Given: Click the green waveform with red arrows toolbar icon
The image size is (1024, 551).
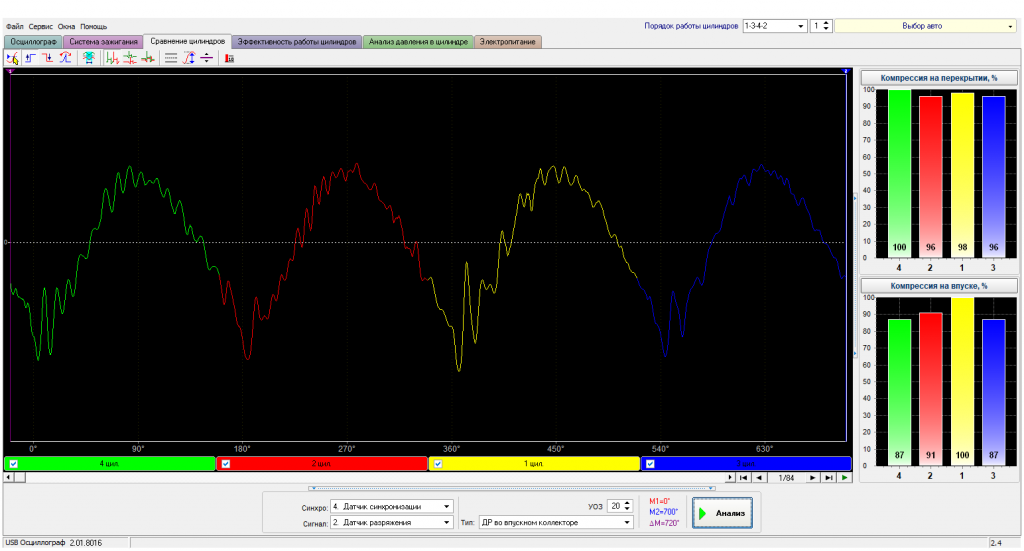Looking at the screenshot, I should (112, 58).
